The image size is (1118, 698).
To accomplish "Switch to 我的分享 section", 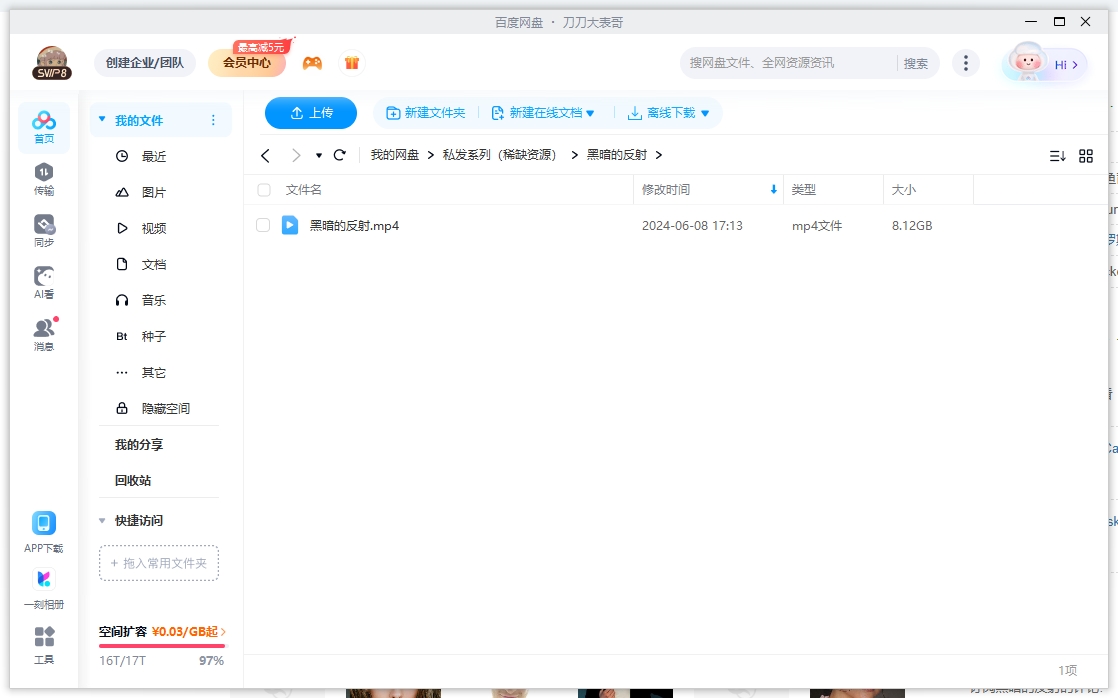I will click(139, 444).
